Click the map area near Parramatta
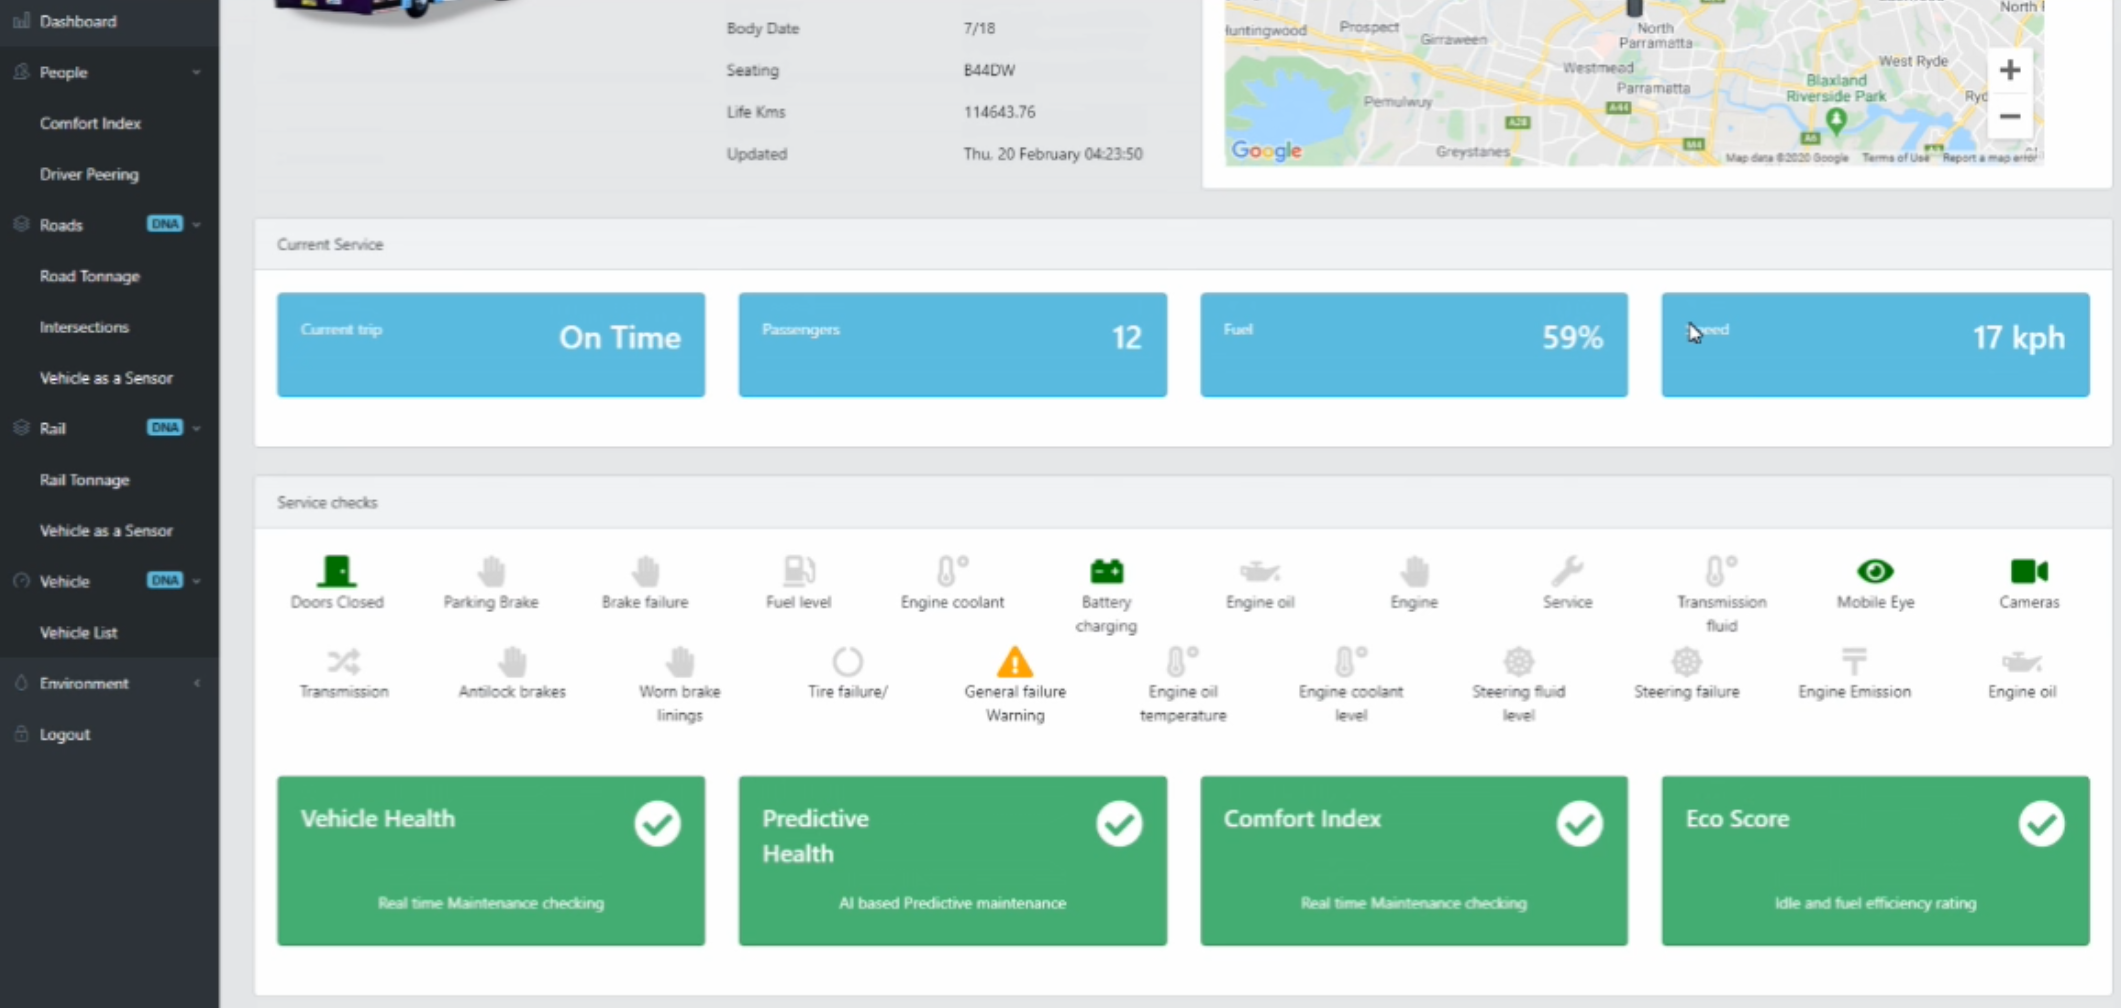 (x=1653, y=88)
